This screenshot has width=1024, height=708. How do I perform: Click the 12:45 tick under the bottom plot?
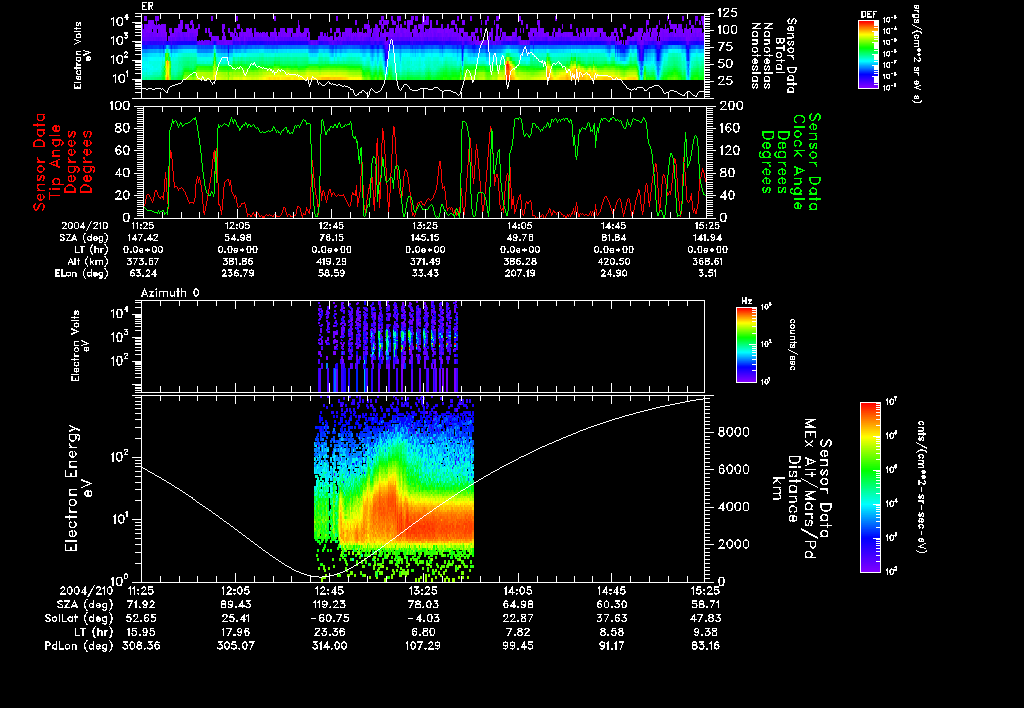coord(329,591)
